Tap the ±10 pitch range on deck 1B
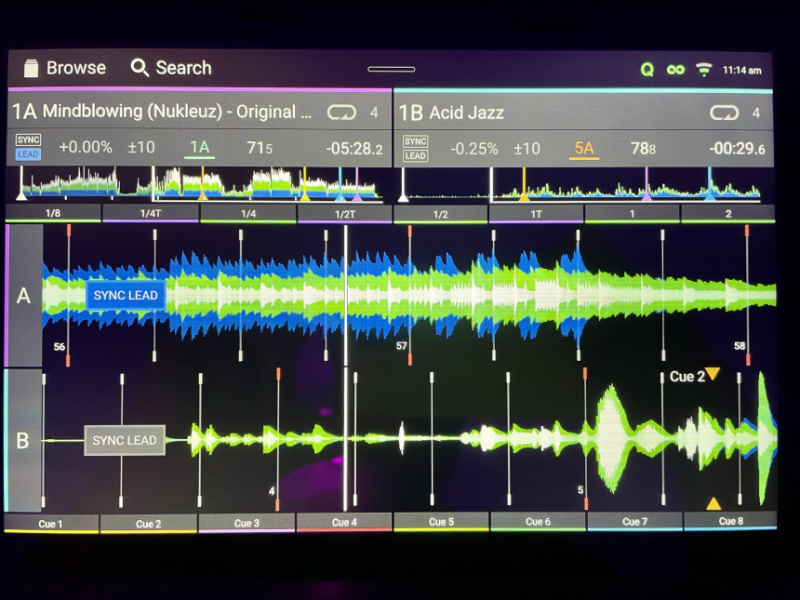 tap(527, 148)
